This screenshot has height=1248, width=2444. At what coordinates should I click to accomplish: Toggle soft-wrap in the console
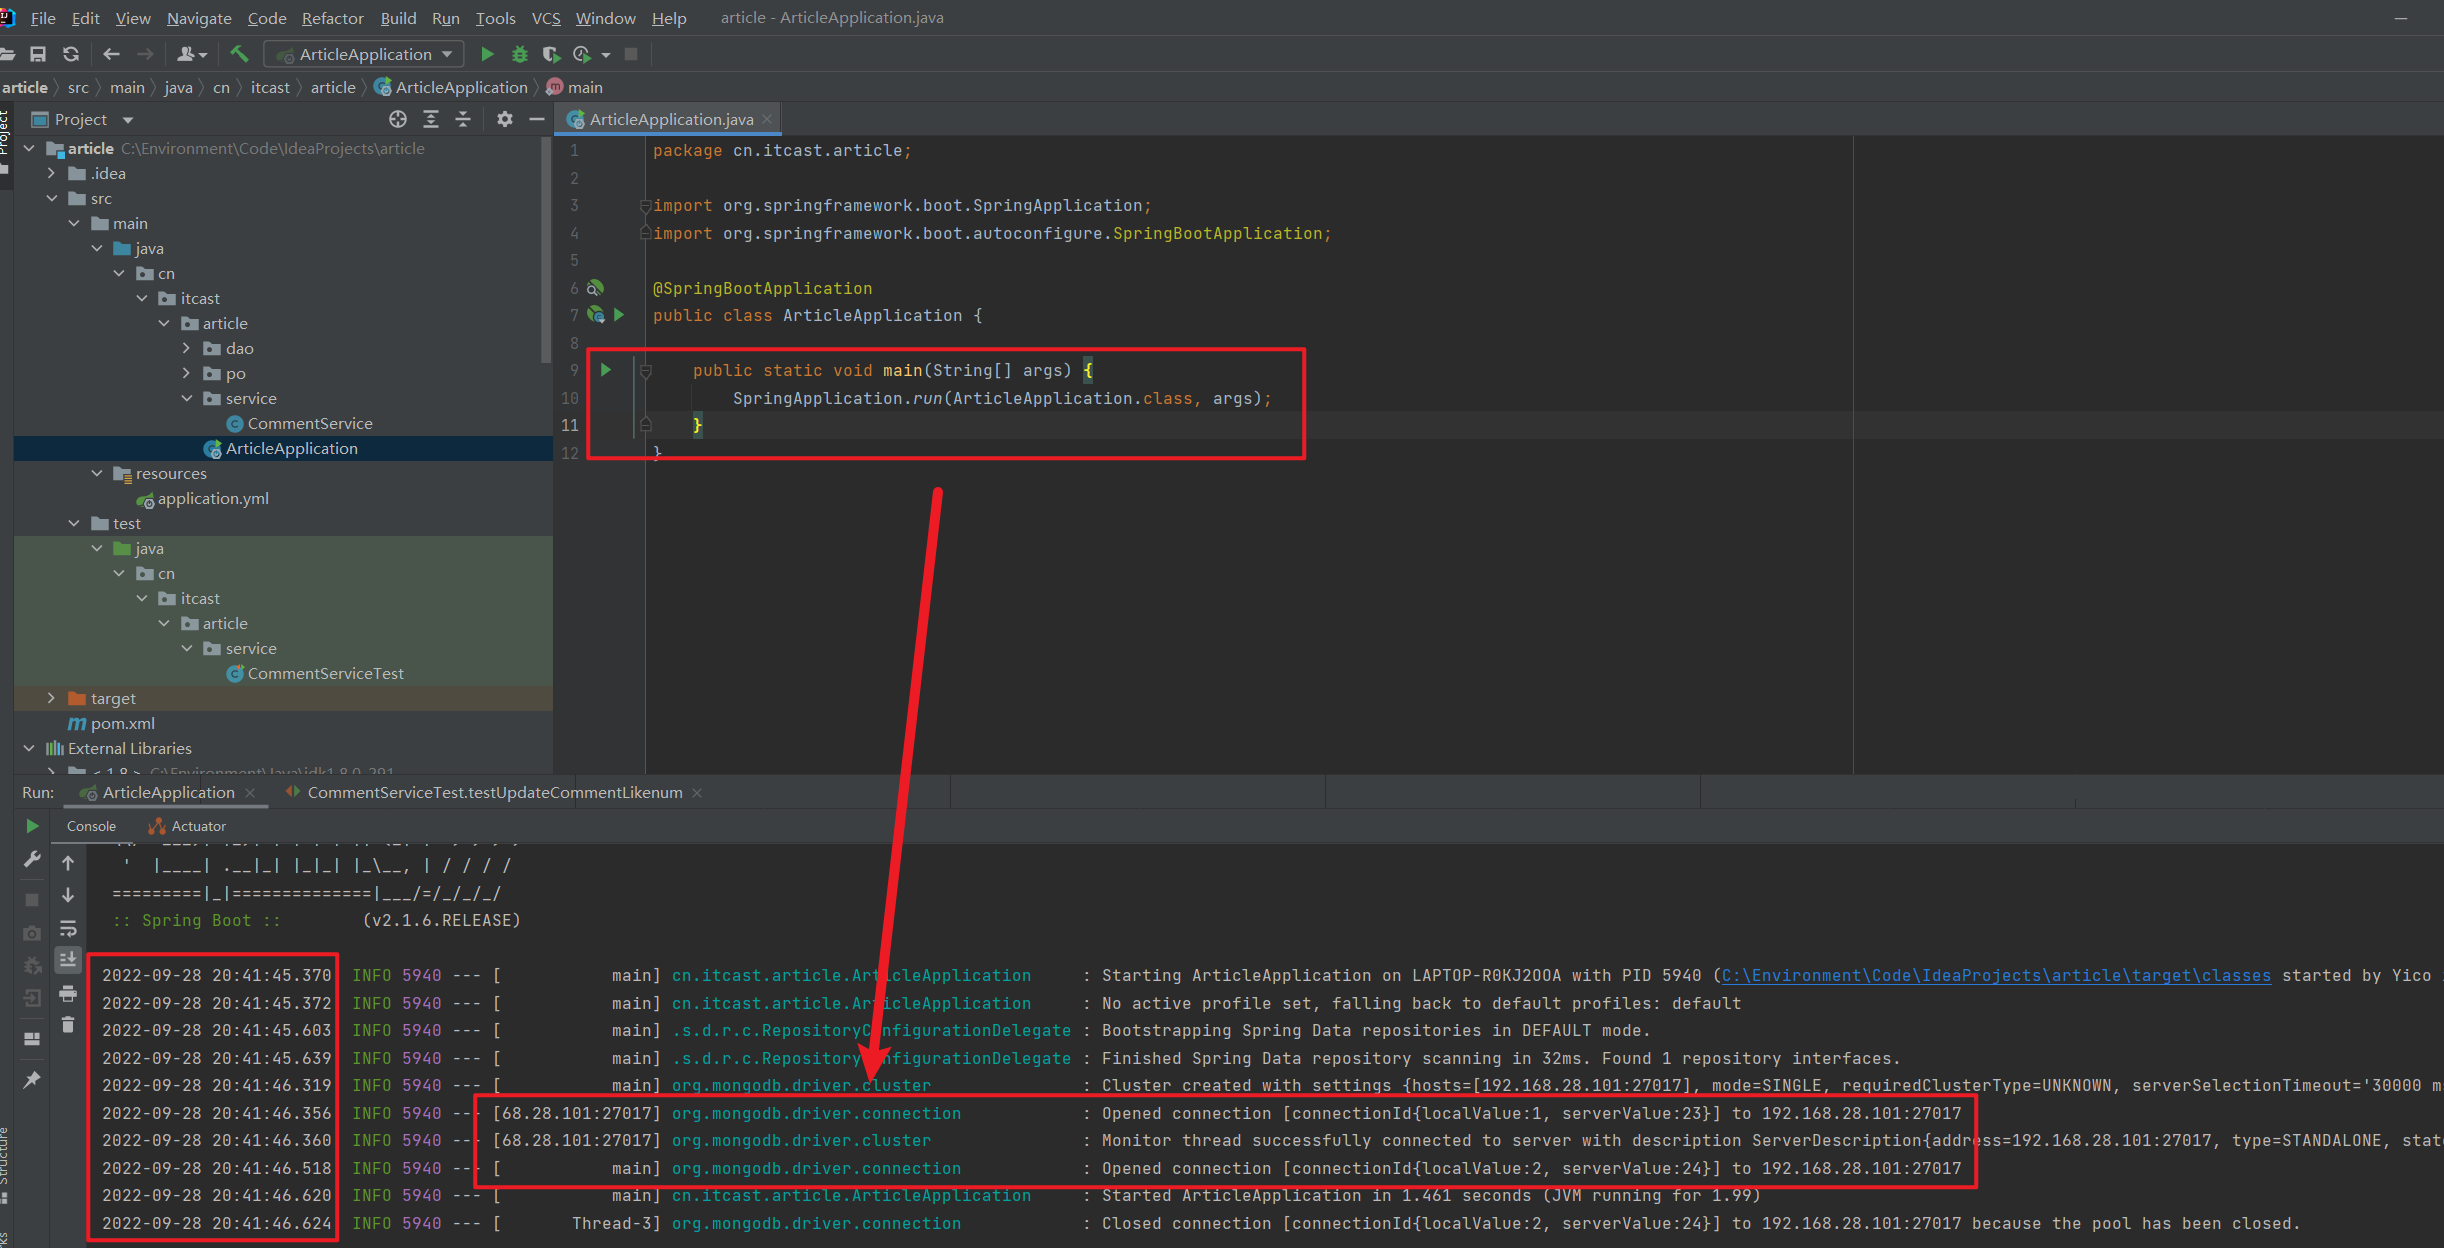pos(68,928)
